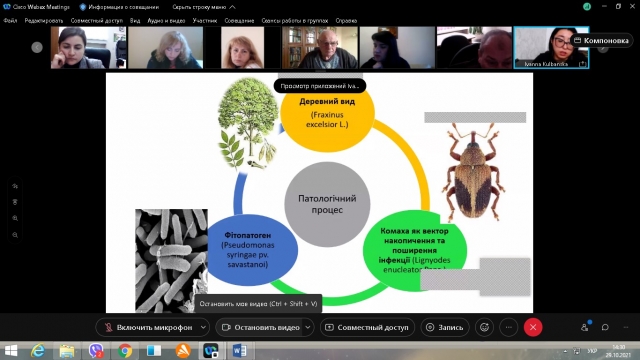Click the more options ellipsis button
The image size is (640, 360).
(509, 327)
